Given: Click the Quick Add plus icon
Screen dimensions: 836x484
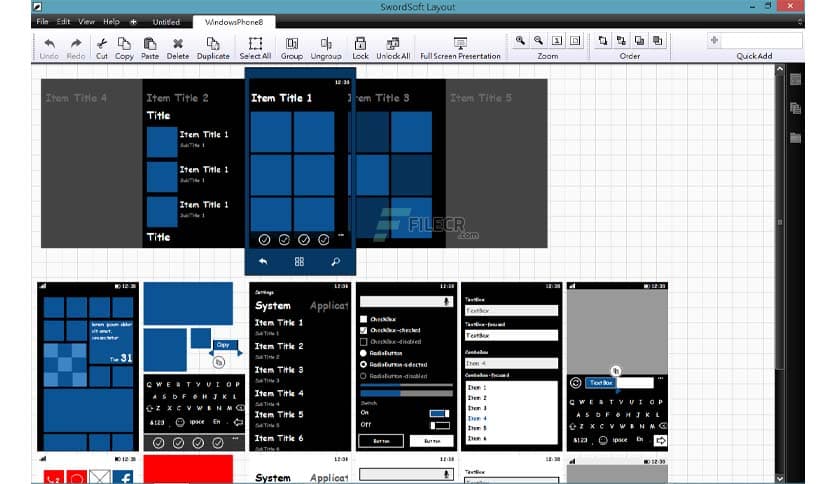Looking at the screenshot, I should 714,41.
